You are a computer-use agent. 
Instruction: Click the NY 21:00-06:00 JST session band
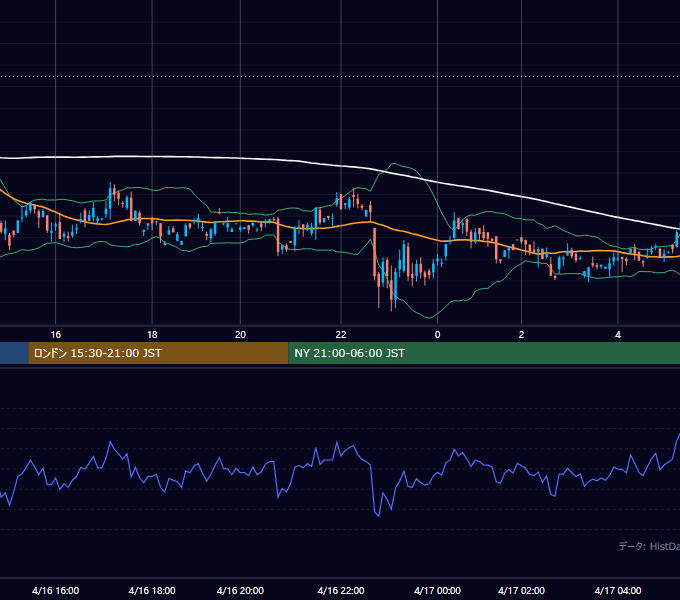coord(484,353)
